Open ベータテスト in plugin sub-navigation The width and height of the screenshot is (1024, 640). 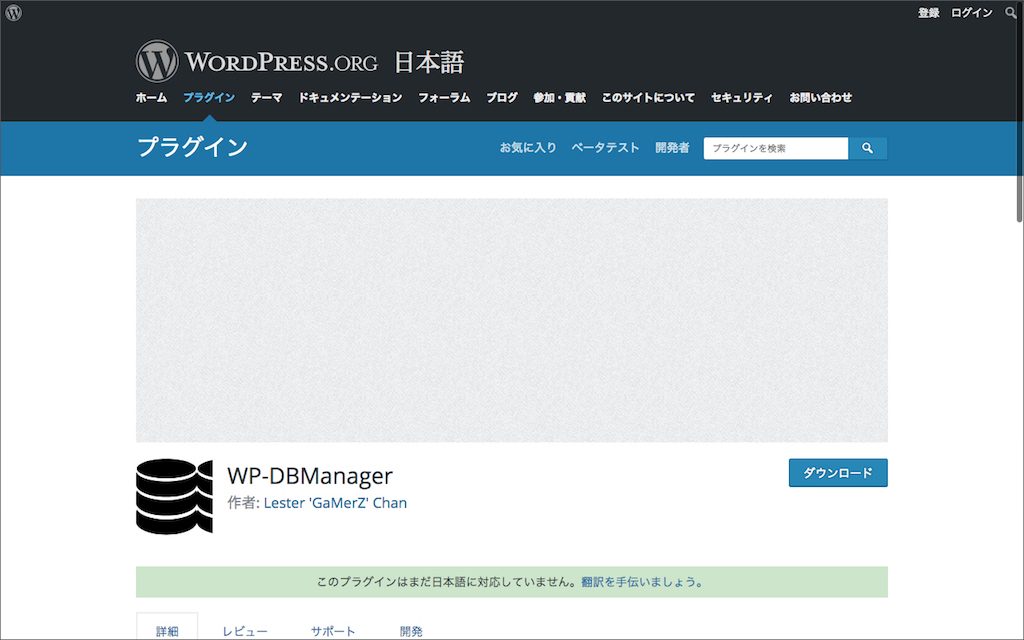(605, 148)
